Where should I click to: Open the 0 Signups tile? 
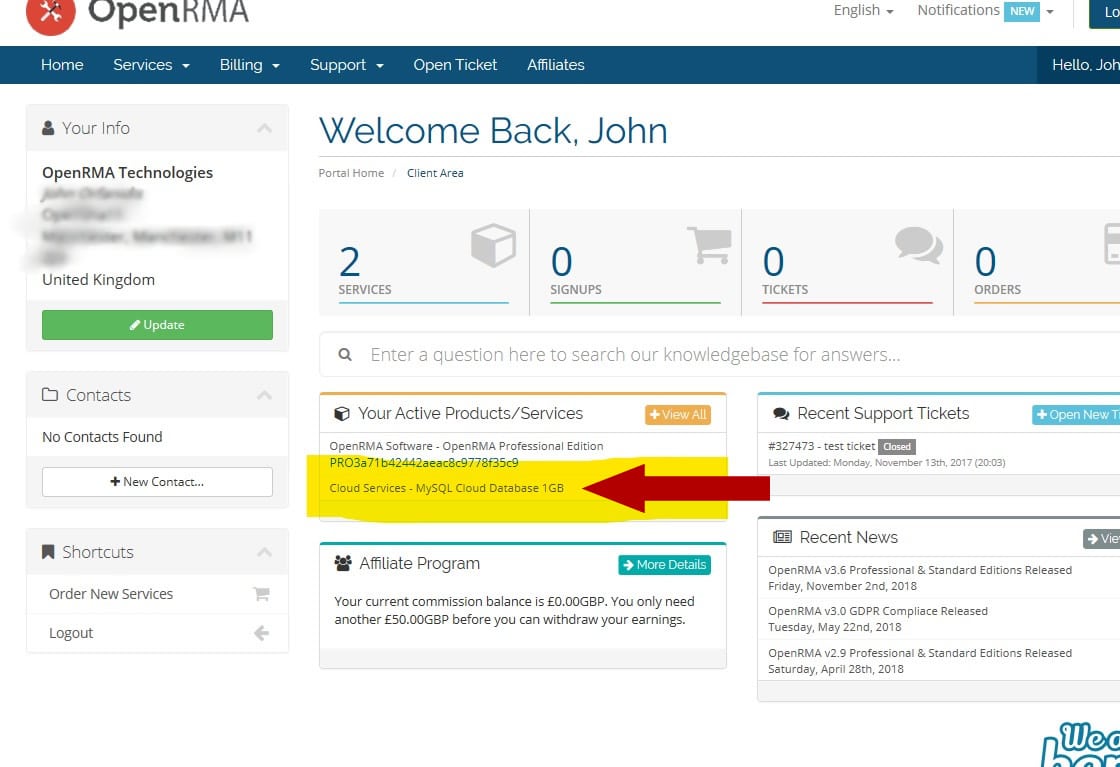pyautogui.click(x=635, y=262)
